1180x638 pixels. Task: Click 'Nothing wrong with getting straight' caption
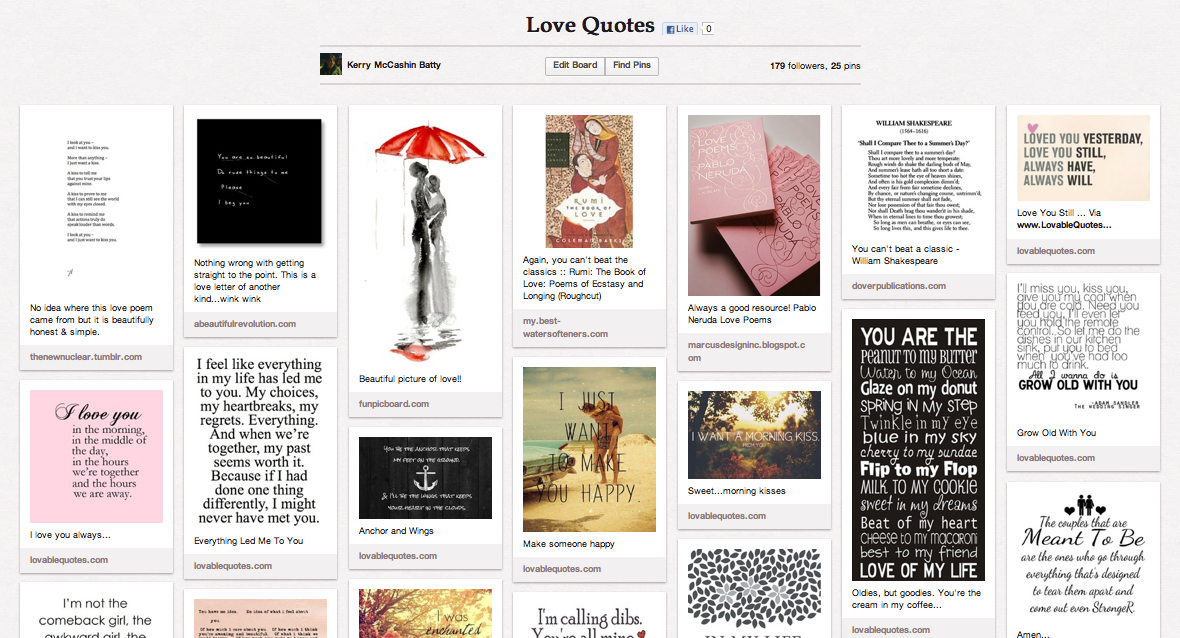pyautogui.click(x=255, y=281)
